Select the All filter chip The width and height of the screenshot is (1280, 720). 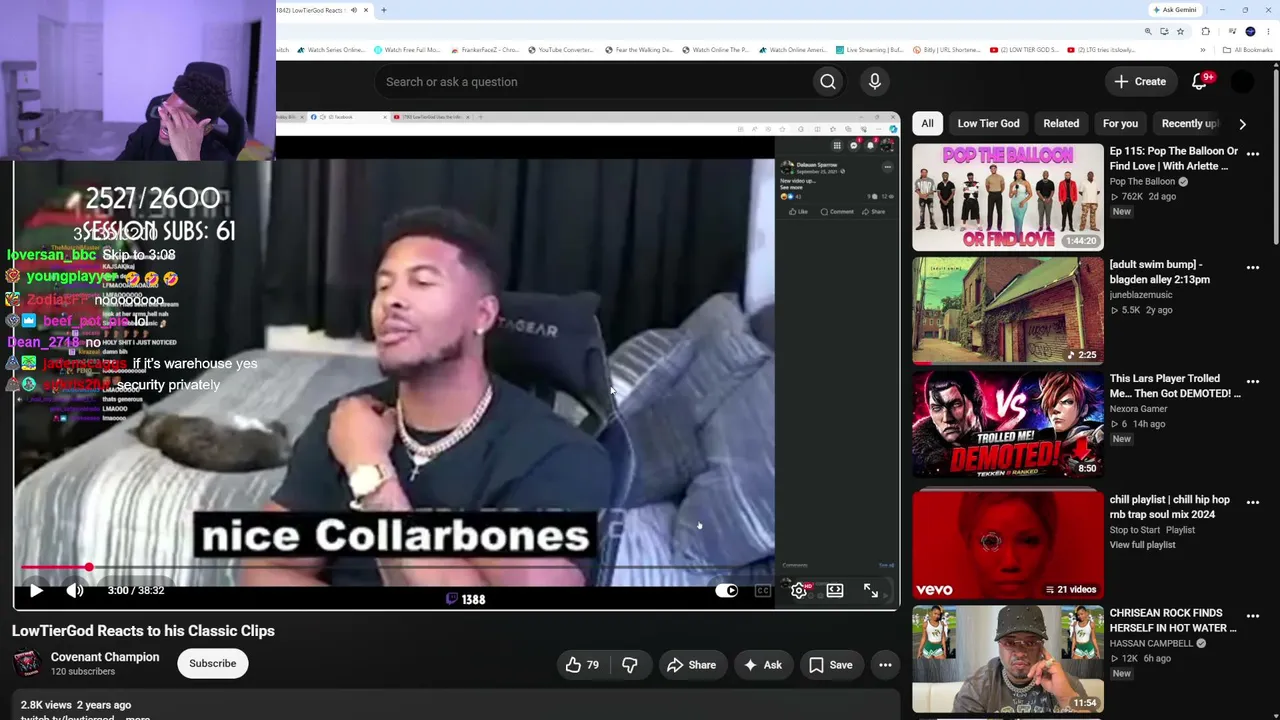click(x=927, y=124)
